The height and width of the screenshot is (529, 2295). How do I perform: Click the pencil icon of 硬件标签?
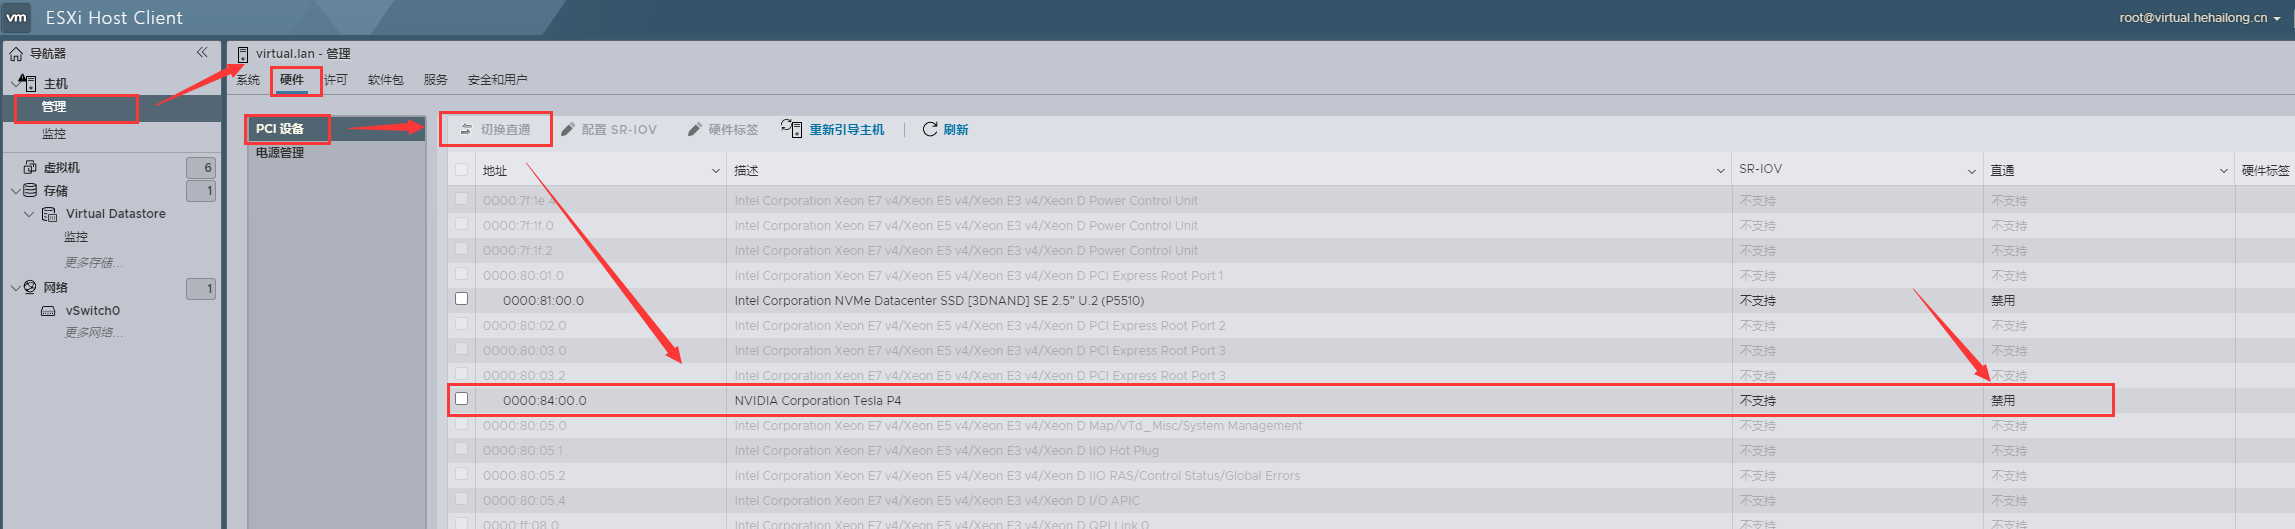[x=695, y=129]
